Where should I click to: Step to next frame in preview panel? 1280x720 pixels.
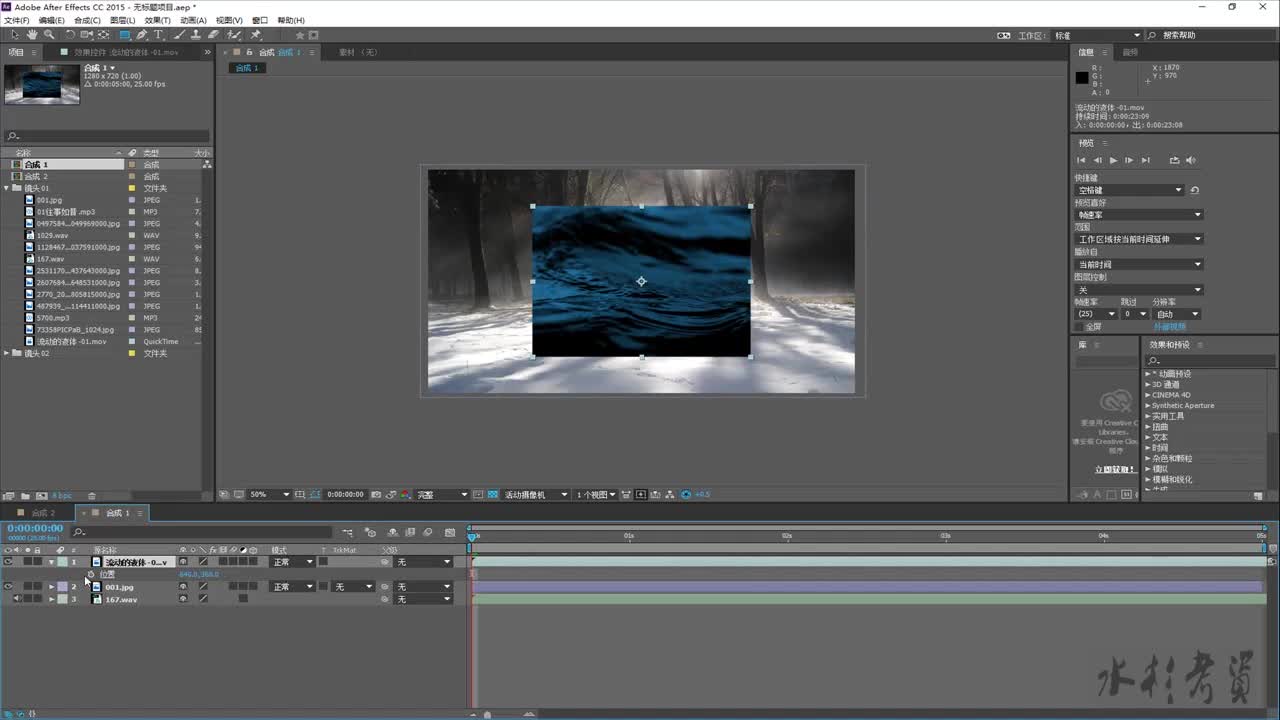[x=1129, y=160]
